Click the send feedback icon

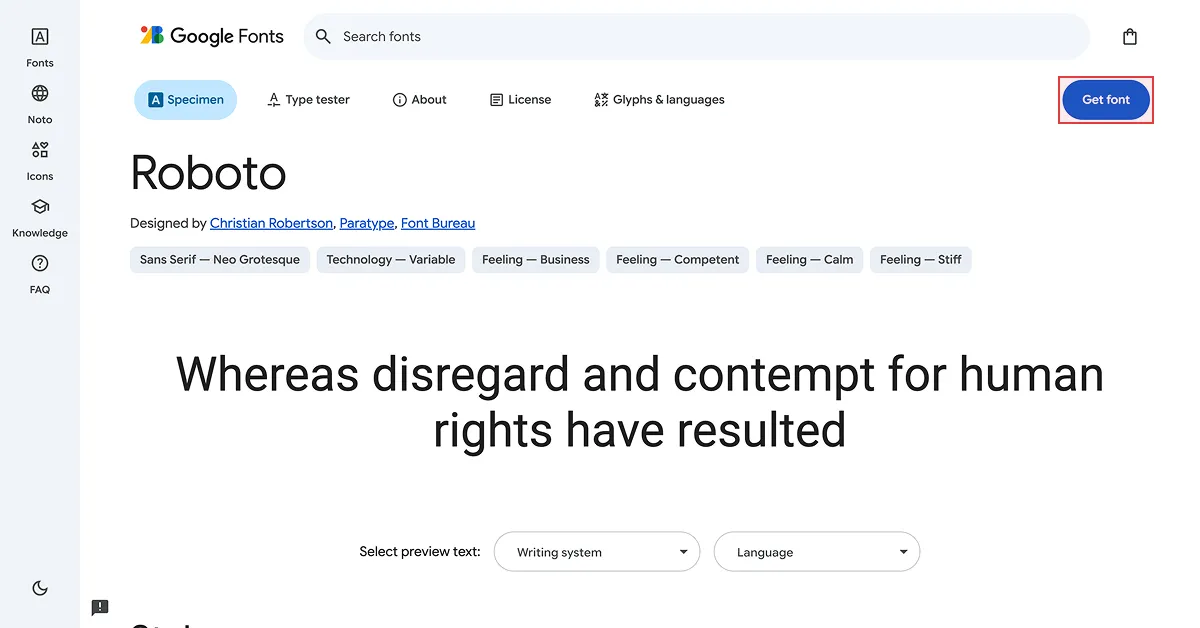click(x=100, y=607)
